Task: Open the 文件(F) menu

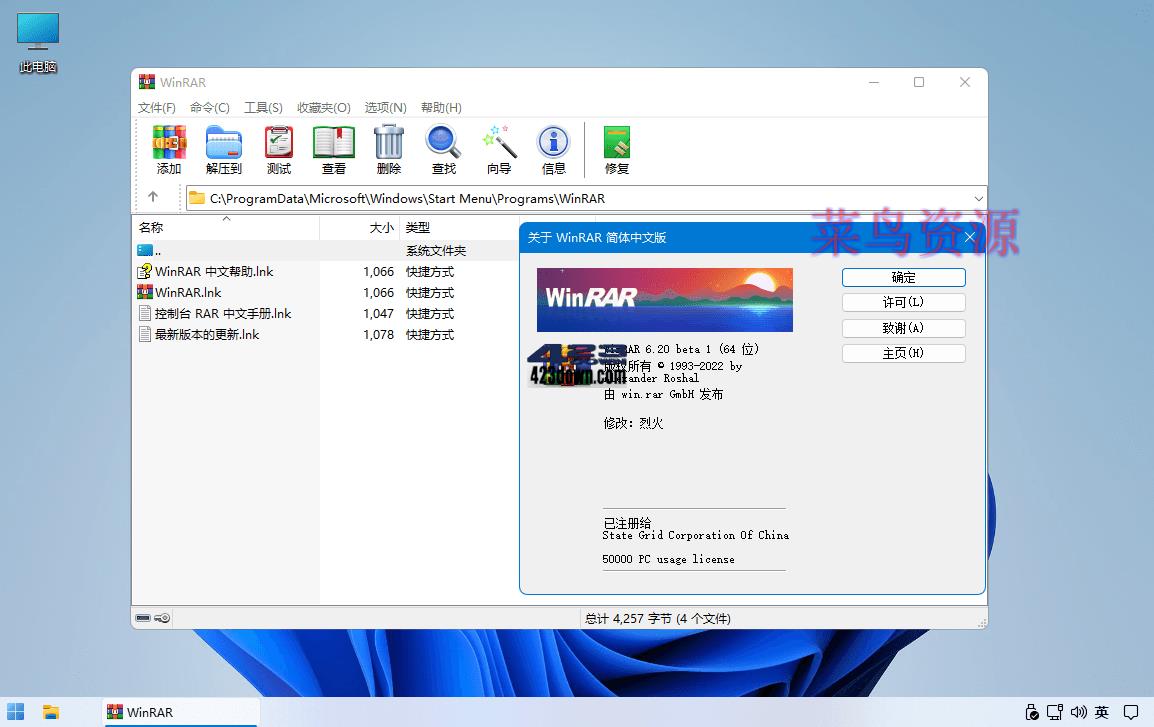Action: 156,107
